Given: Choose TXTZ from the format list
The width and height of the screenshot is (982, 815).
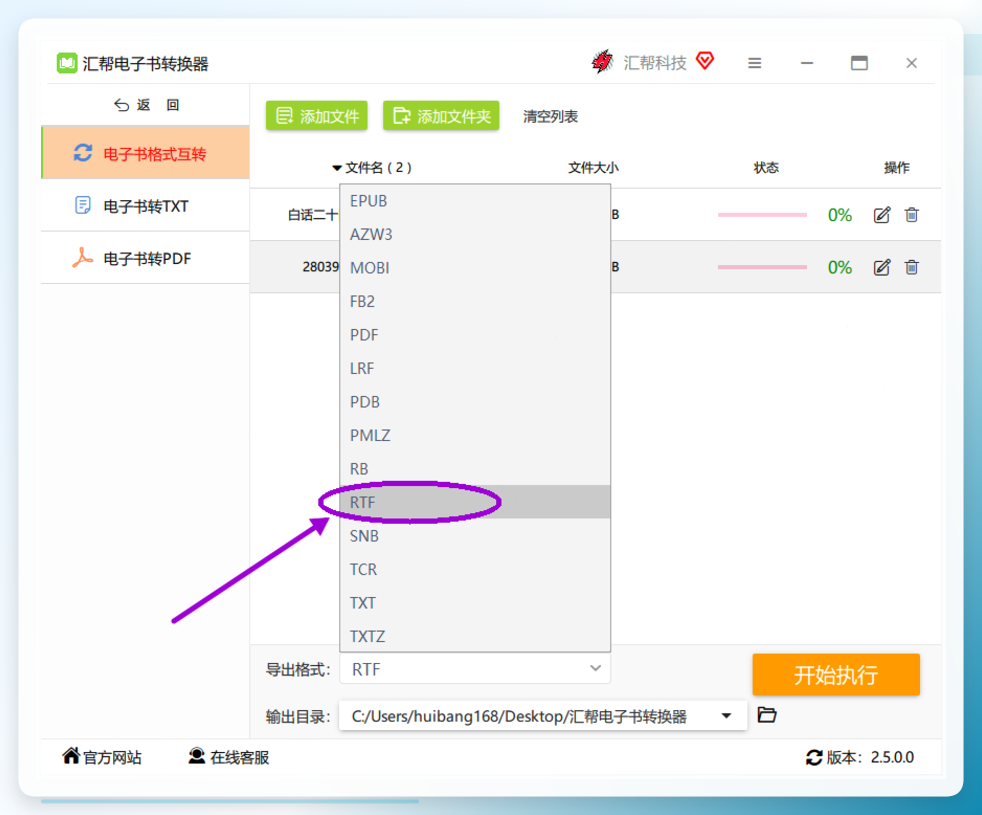Looking at the screenshot, I should click(475, 636).
